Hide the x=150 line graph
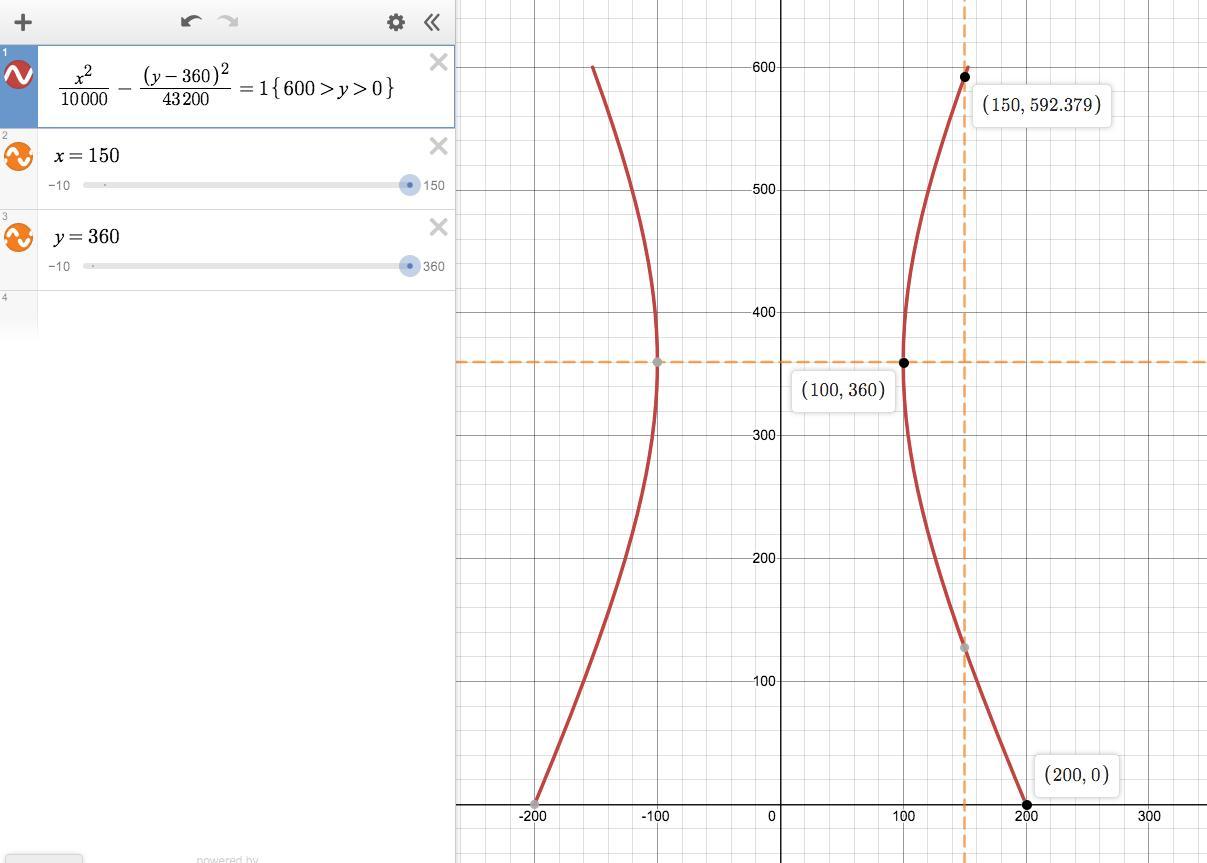Viewport: 1207px width, 863px height. click(x=19, y=156)
